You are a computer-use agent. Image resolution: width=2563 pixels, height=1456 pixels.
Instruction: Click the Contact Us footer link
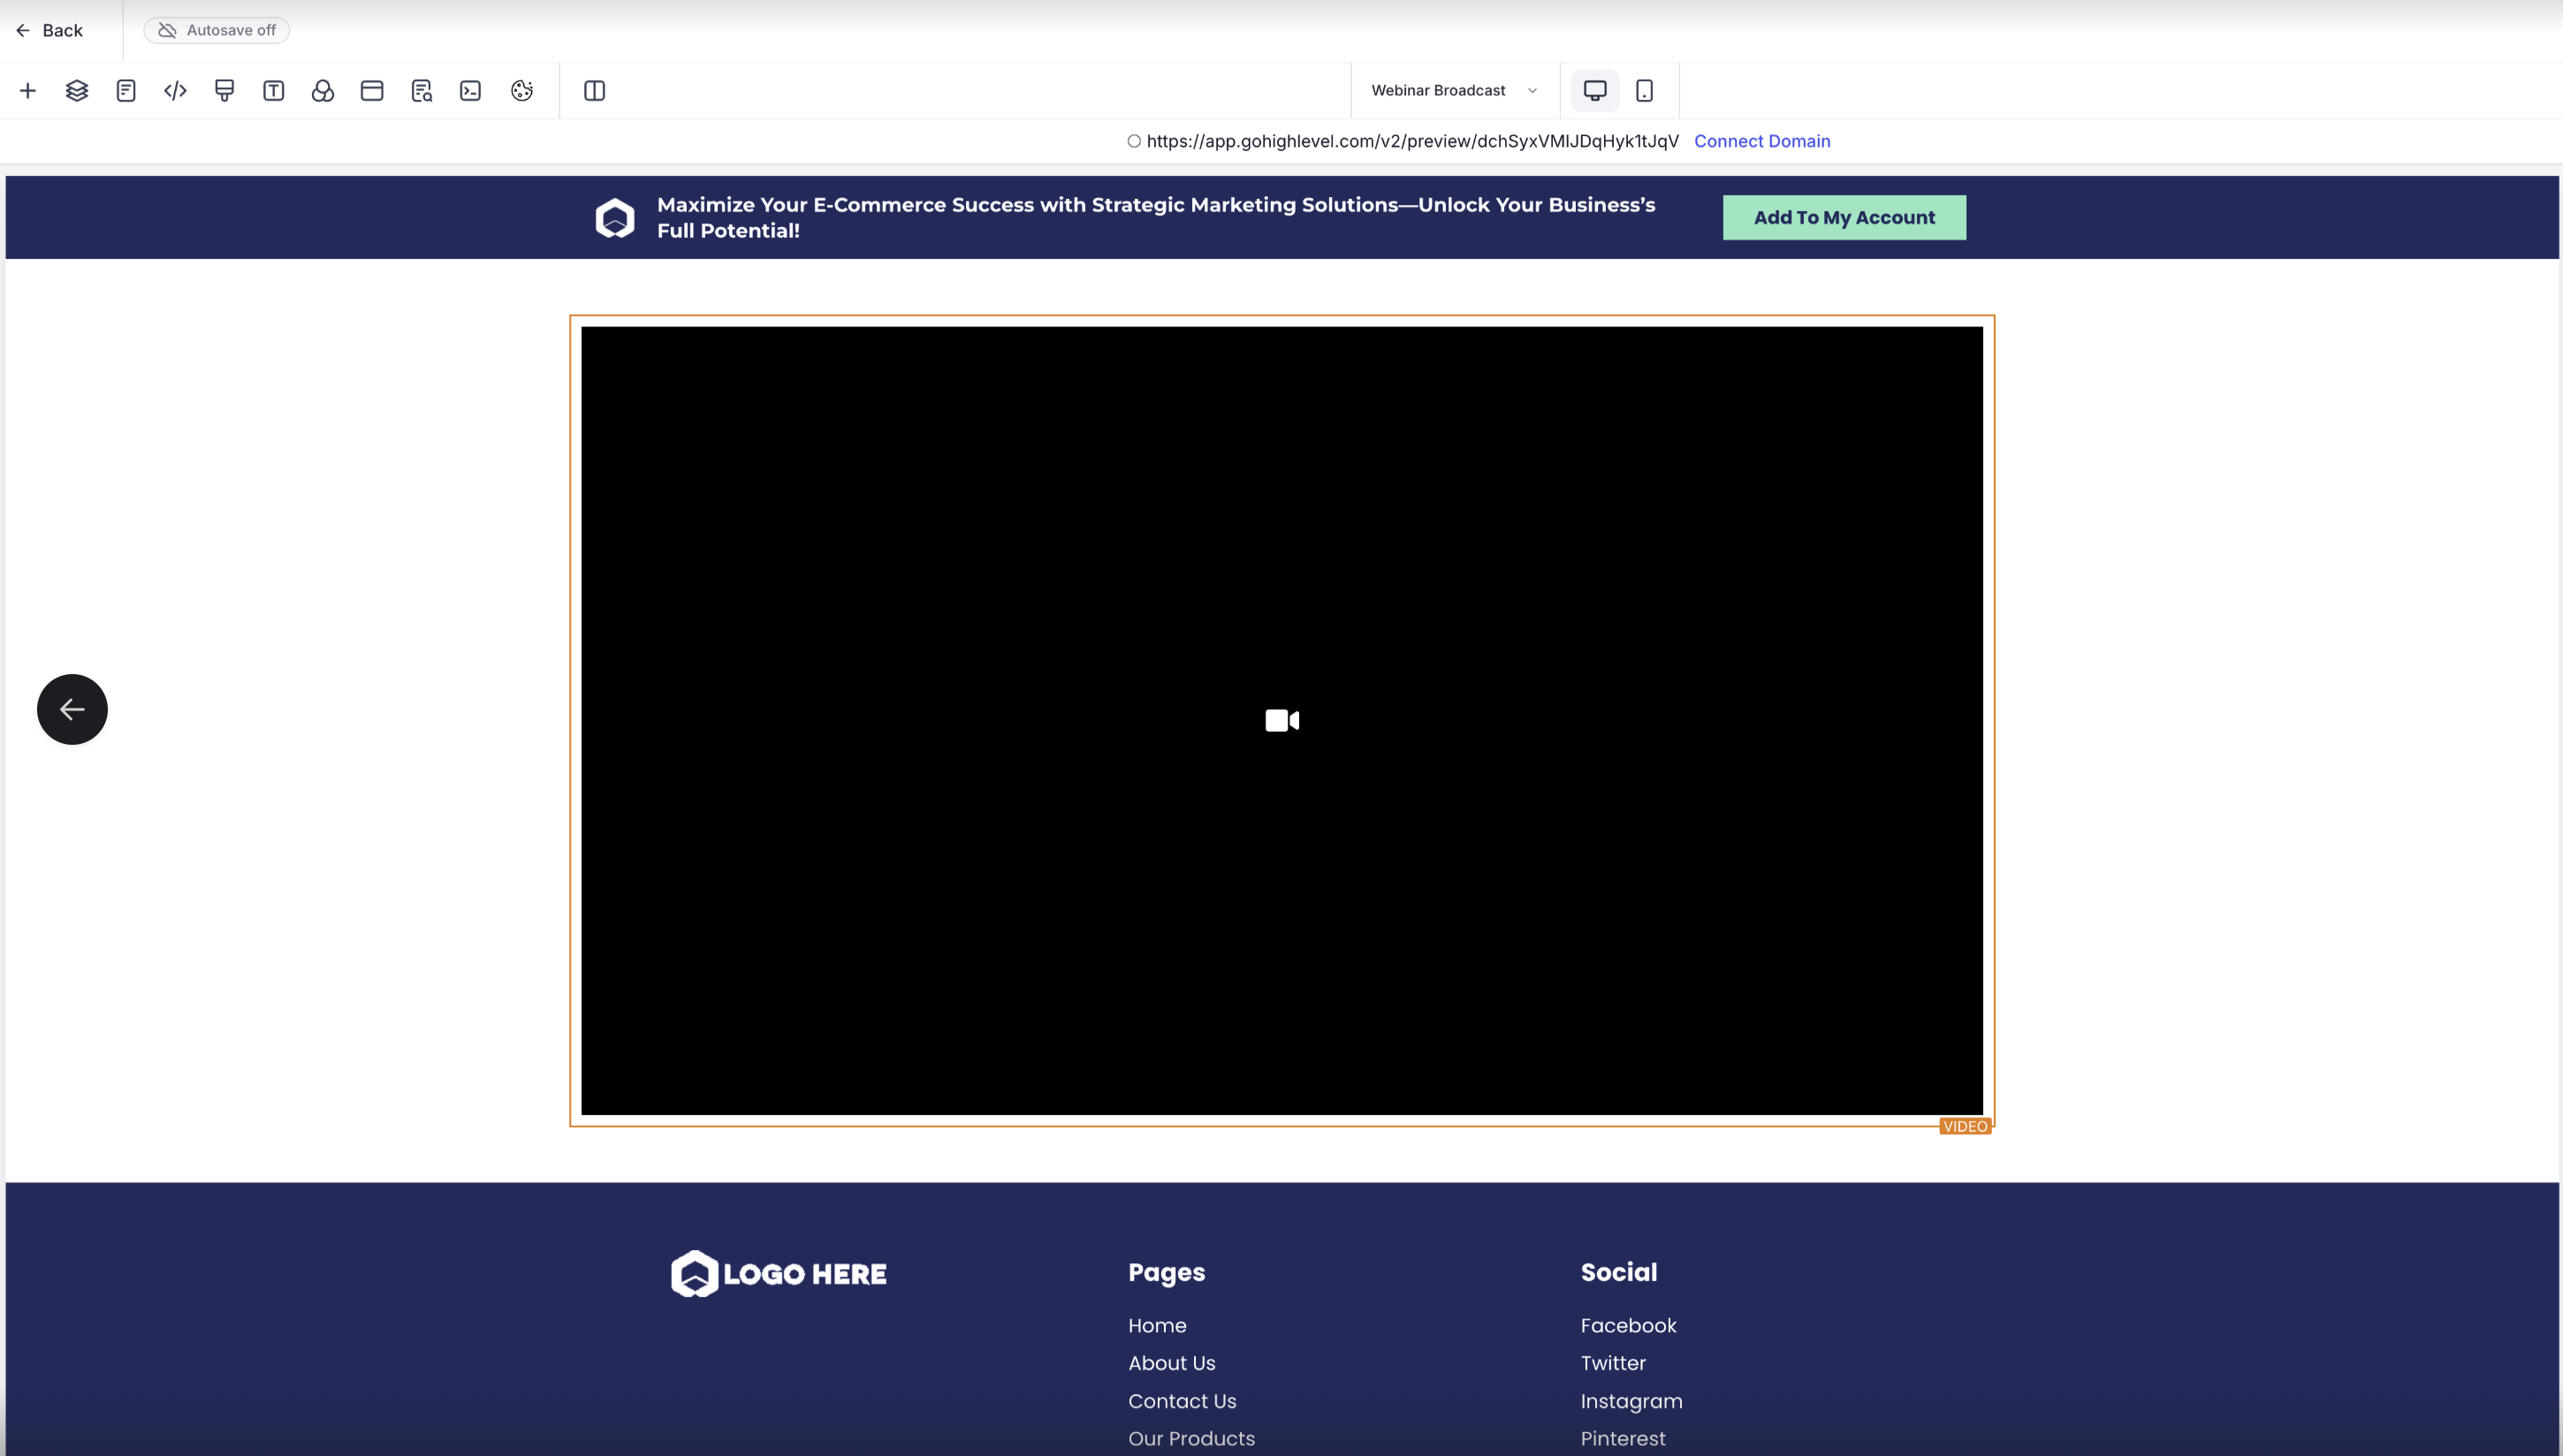1182,1401
